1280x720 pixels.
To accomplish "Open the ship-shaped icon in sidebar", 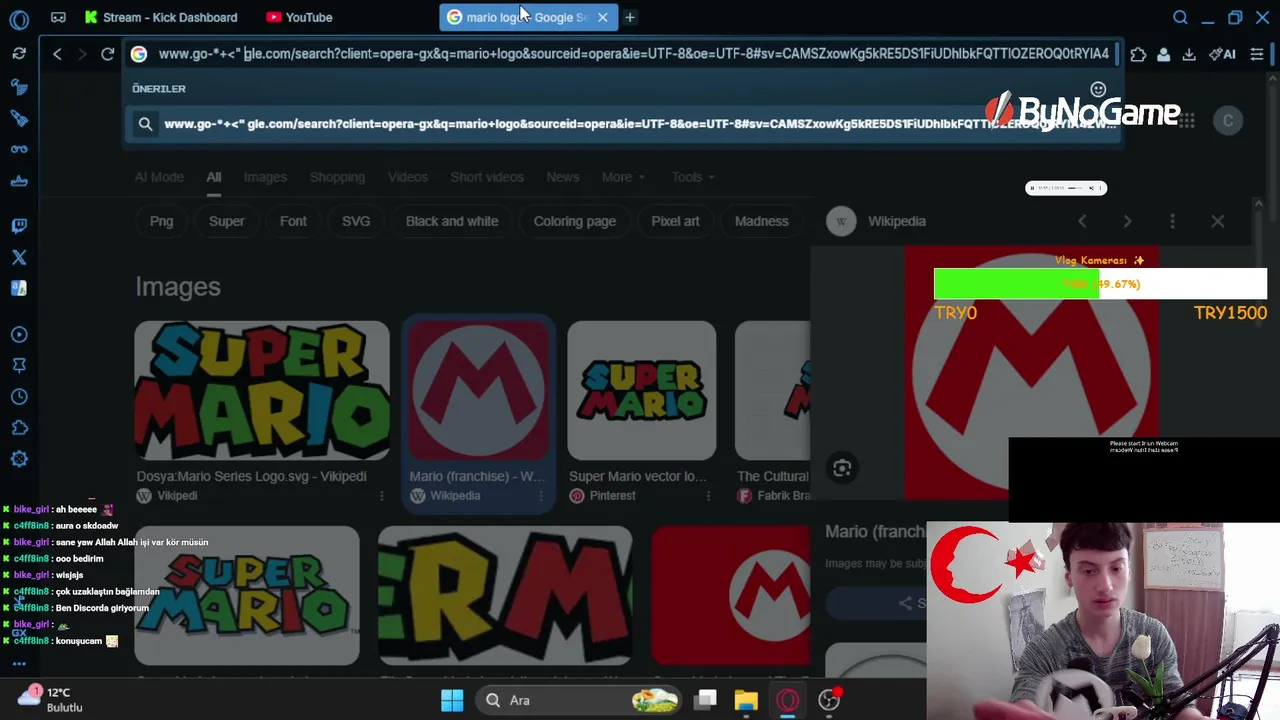I will [19, 181].
